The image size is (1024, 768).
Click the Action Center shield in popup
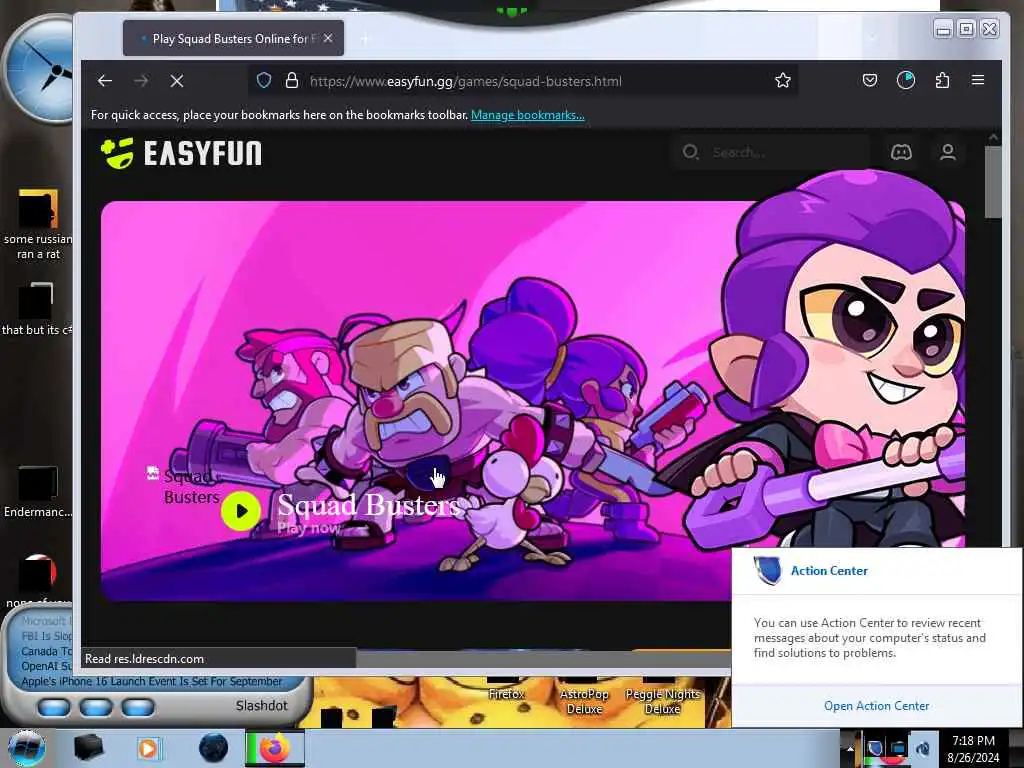tap(767, 570)
